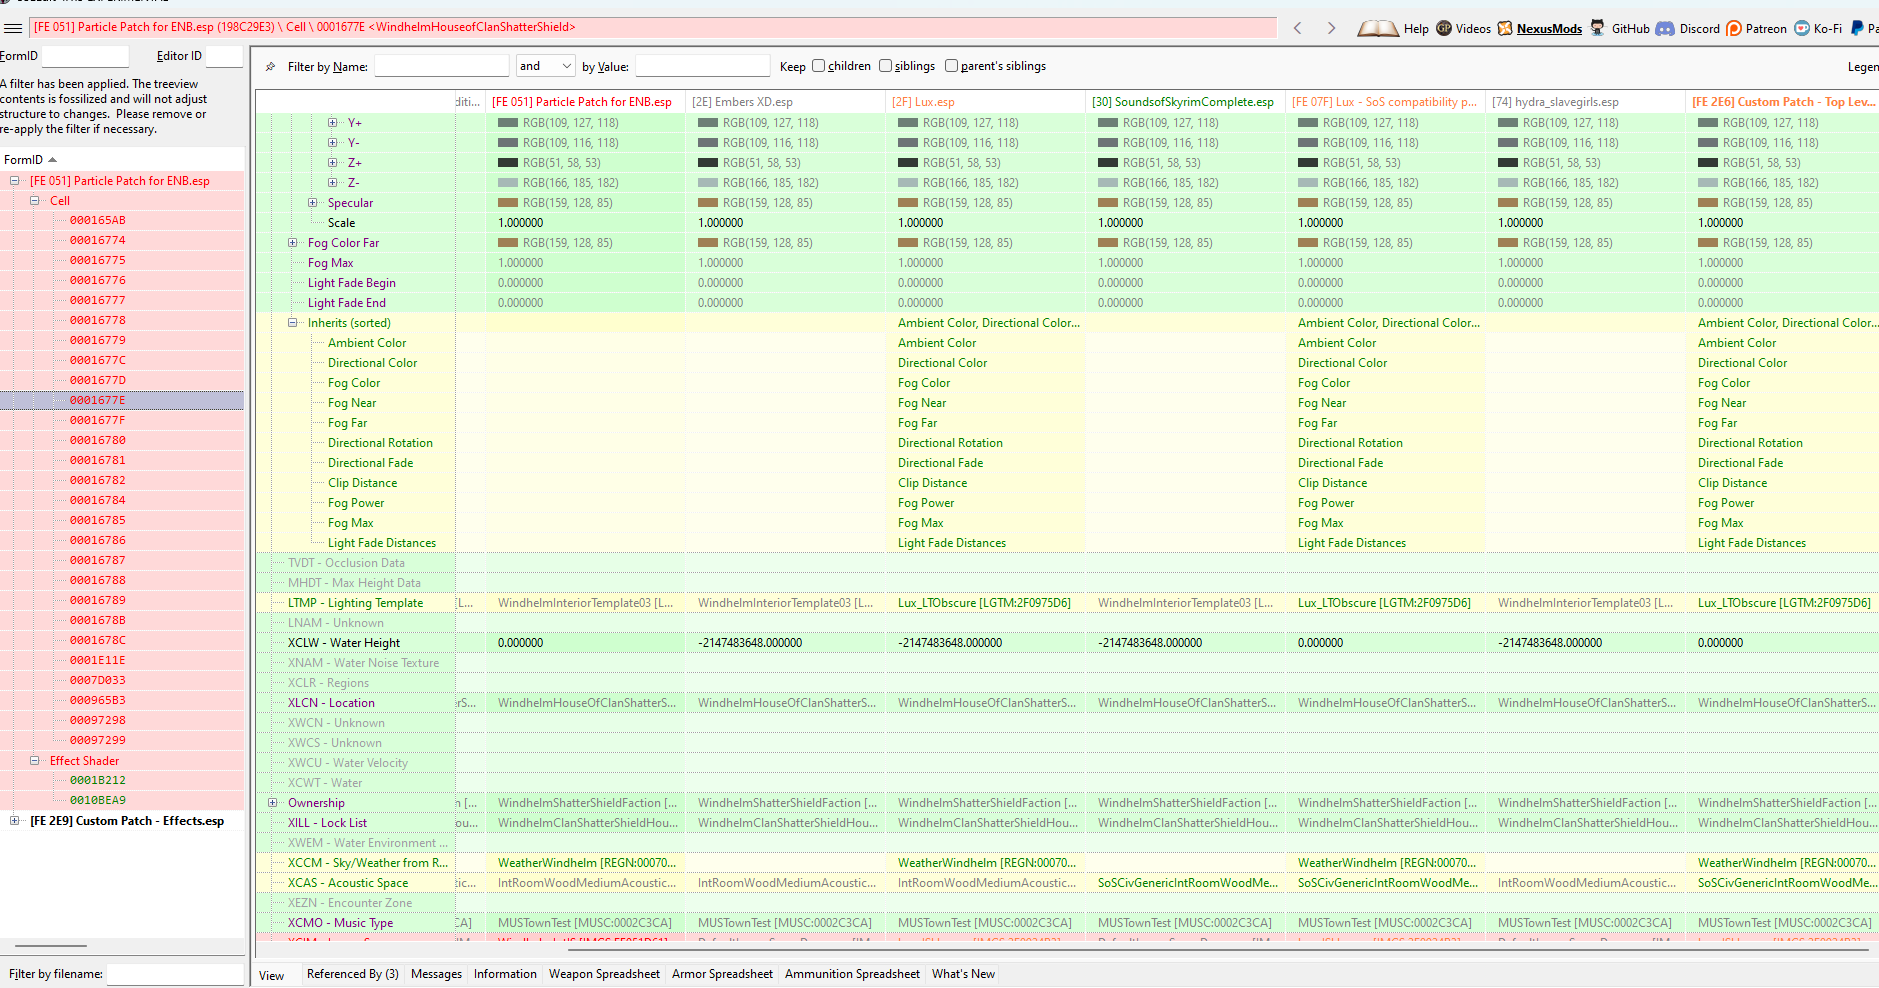Image resolution: width=1879 pixels, height=988 pixels.
Task: Click Fog Color Far swatch in SoundsofSkyrimComplete column
Action: (x=1108, y=243)
